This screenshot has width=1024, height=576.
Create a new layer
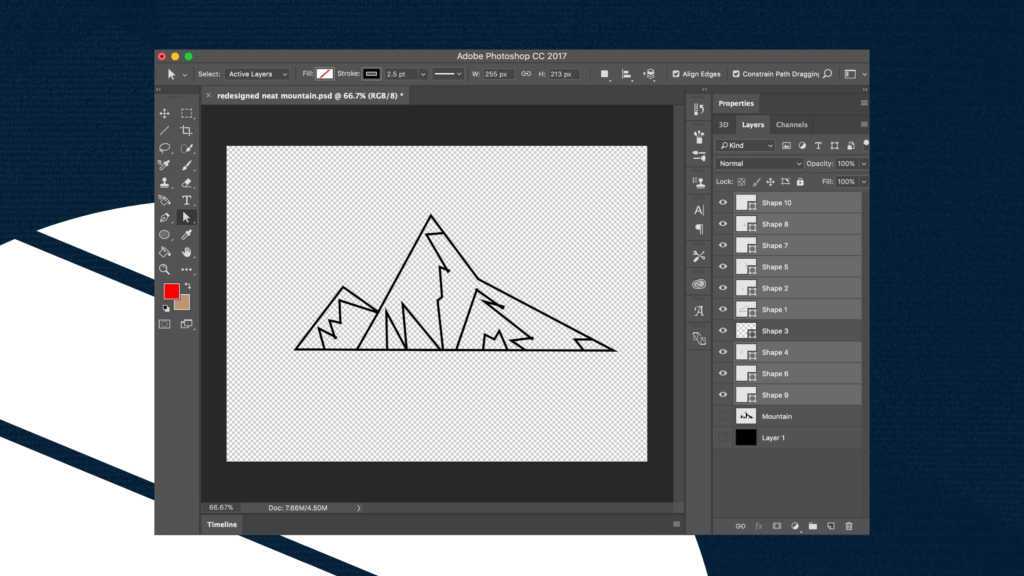(x=831, y=526)
